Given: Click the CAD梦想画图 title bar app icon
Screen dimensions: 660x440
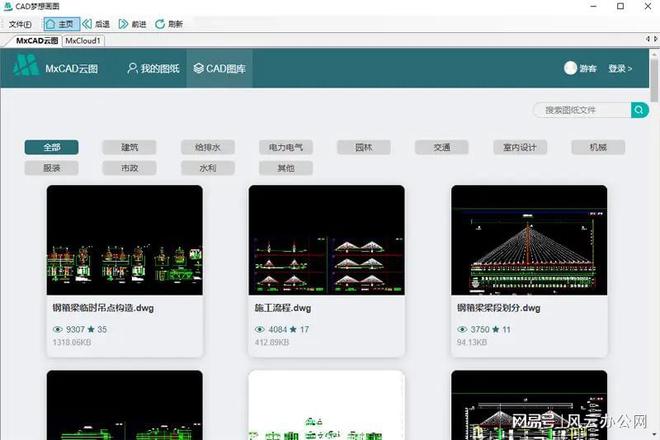Looking at the screenshot, I should click(x=8, y=6).
